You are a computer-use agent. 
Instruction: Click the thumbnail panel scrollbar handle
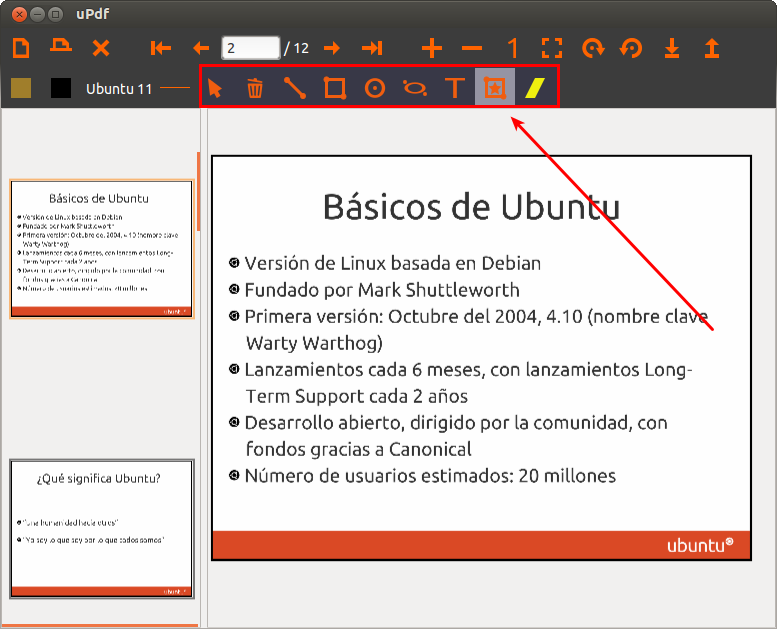coord(198,191)
